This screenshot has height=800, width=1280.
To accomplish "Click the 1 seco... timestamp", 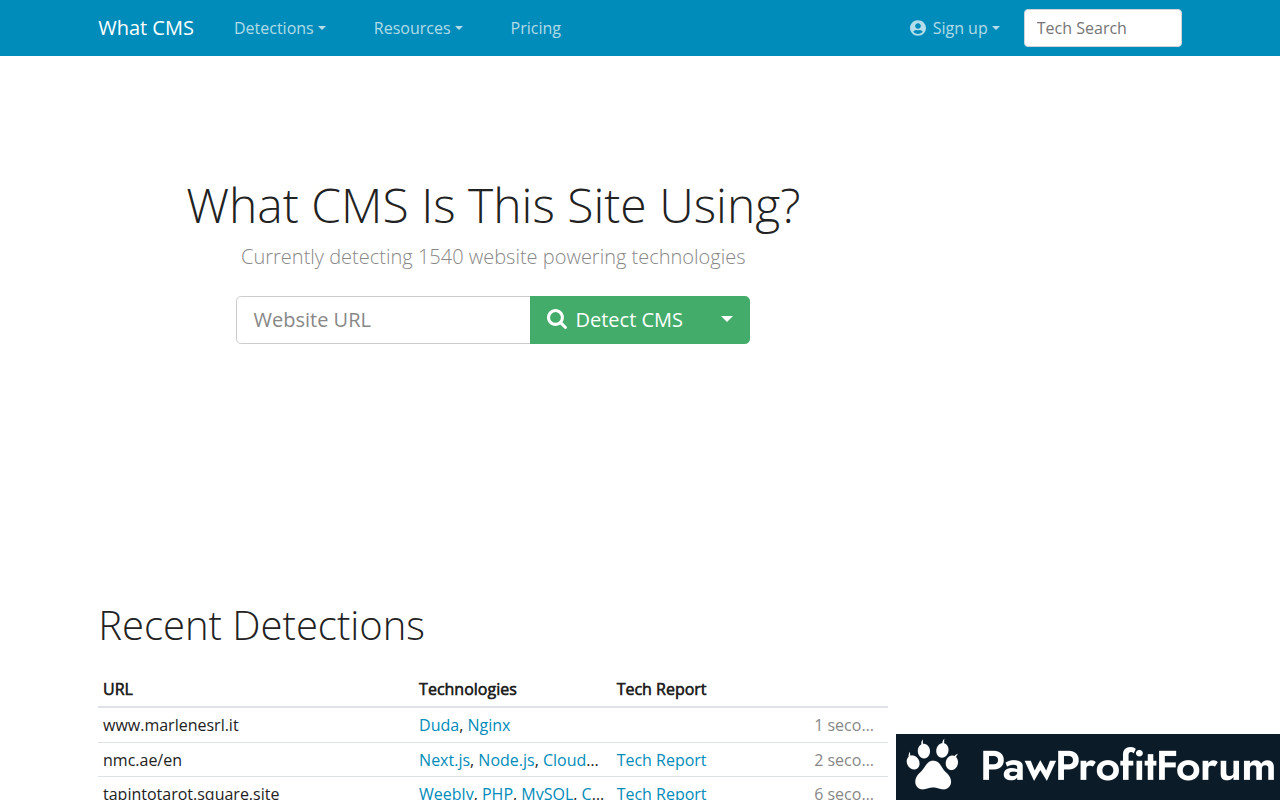I will [x=844, y=725].
